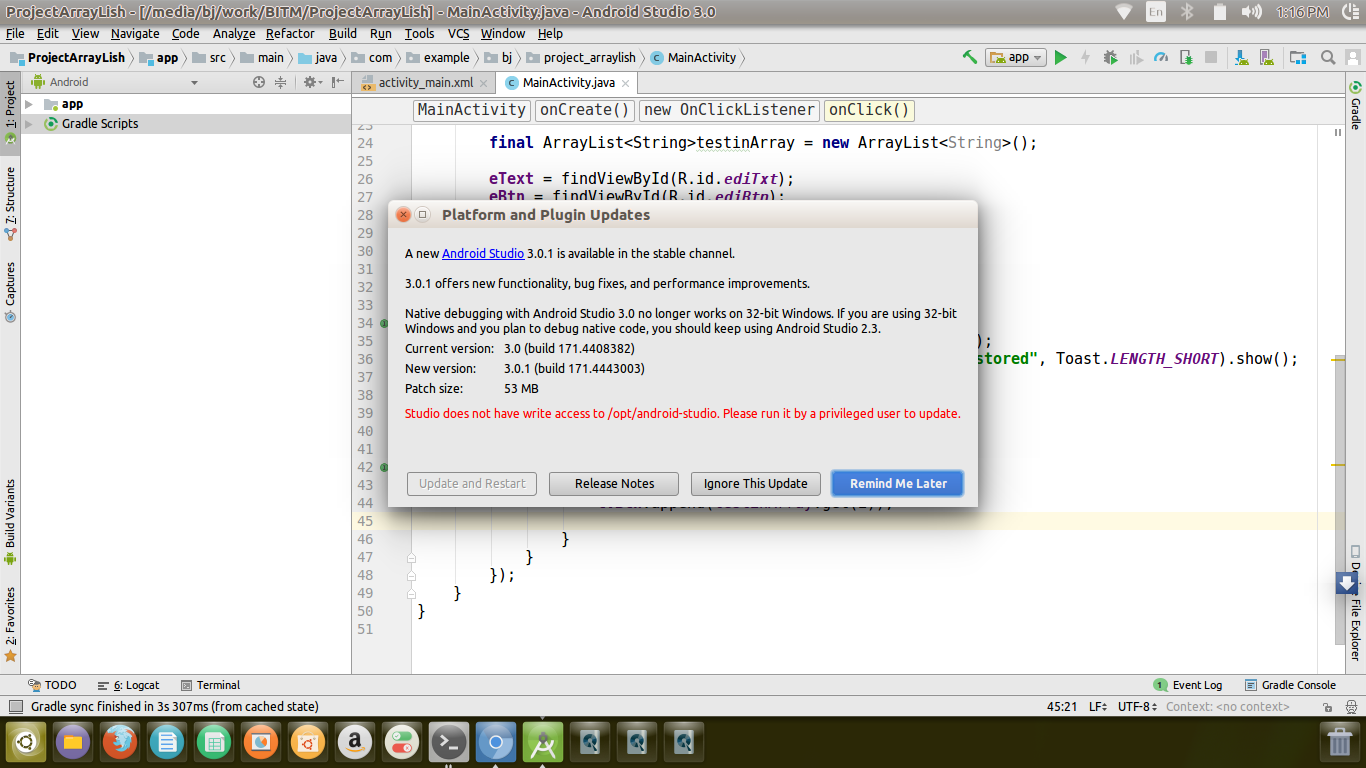Open the system volume indicator
Screen dimensions: 1366x768
tap(1250, 12)
